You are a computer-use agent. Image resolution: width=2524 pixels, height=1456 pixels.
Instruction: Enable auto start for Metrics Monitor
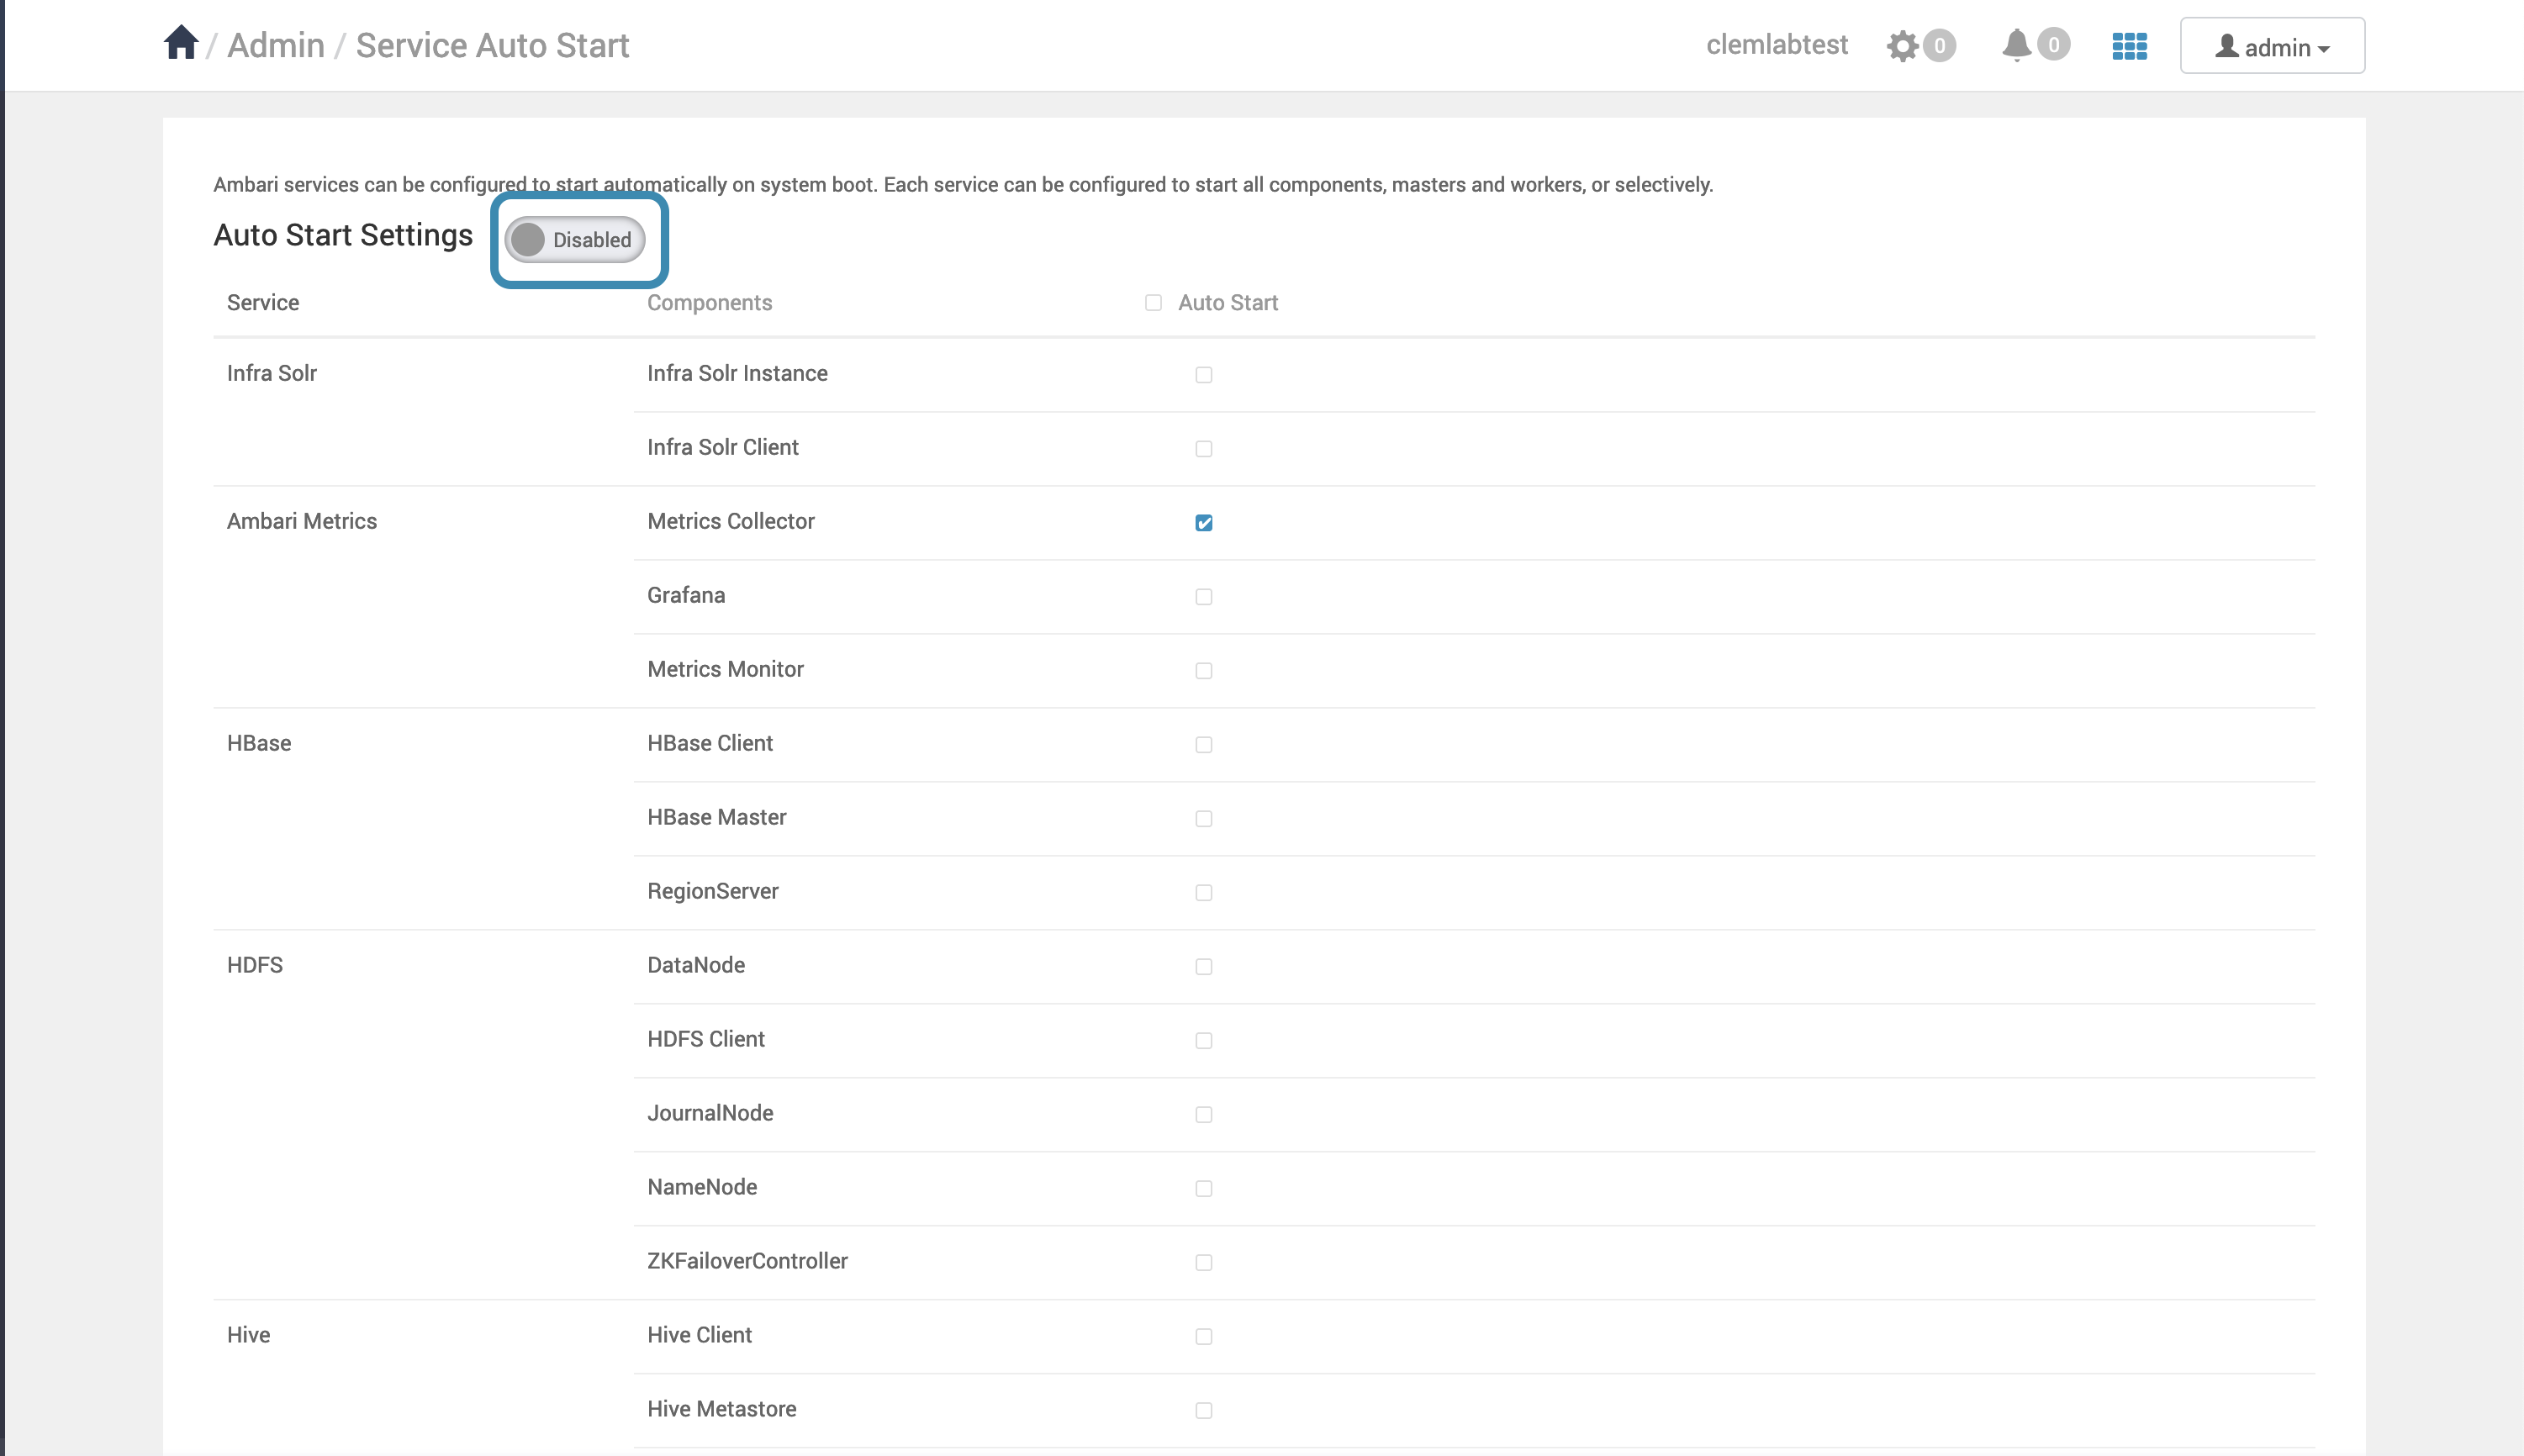[1204, 671]
